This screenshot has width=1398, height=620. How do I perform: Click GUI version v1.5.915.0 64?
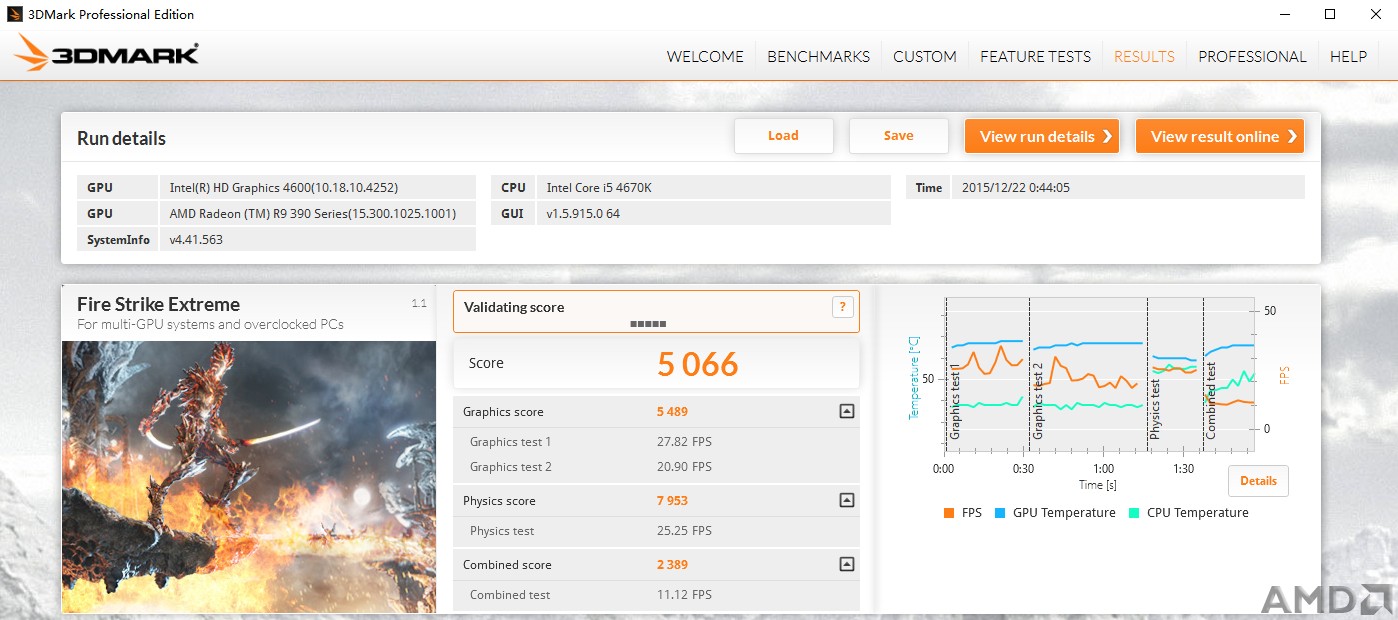click(x=714, y=213)
